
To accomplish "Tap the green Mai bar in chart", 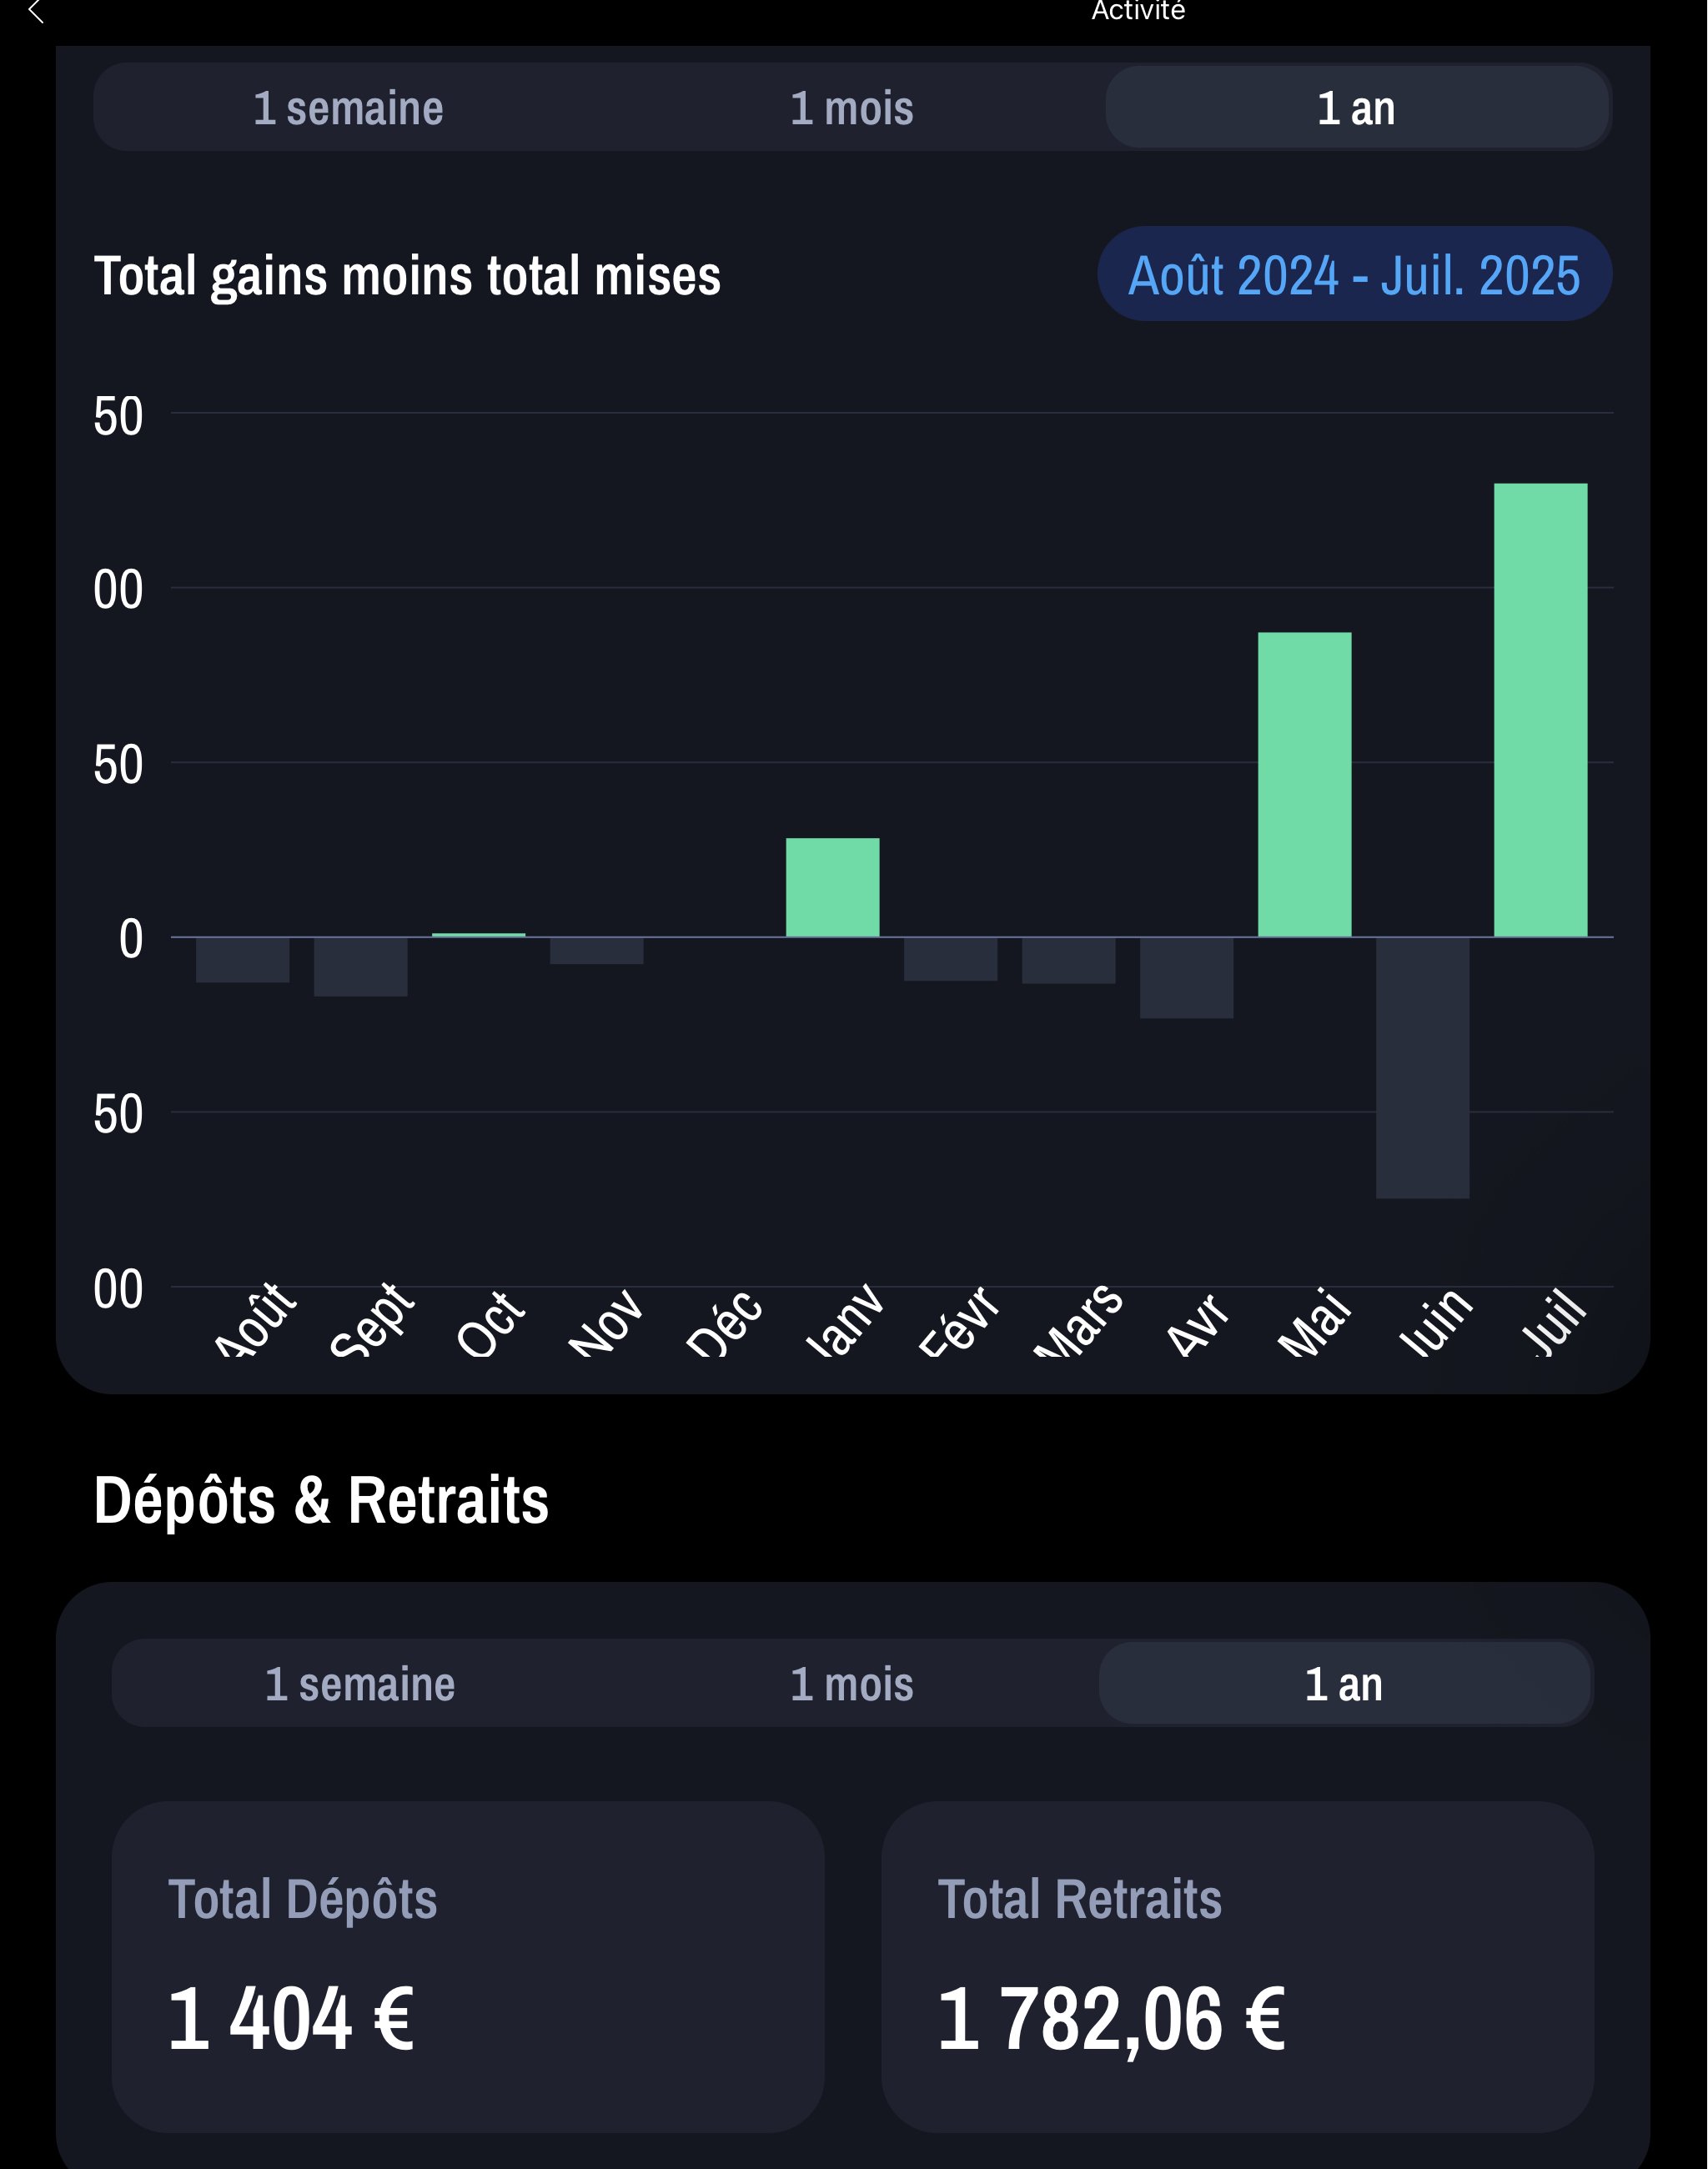I will coord(1304,785).
